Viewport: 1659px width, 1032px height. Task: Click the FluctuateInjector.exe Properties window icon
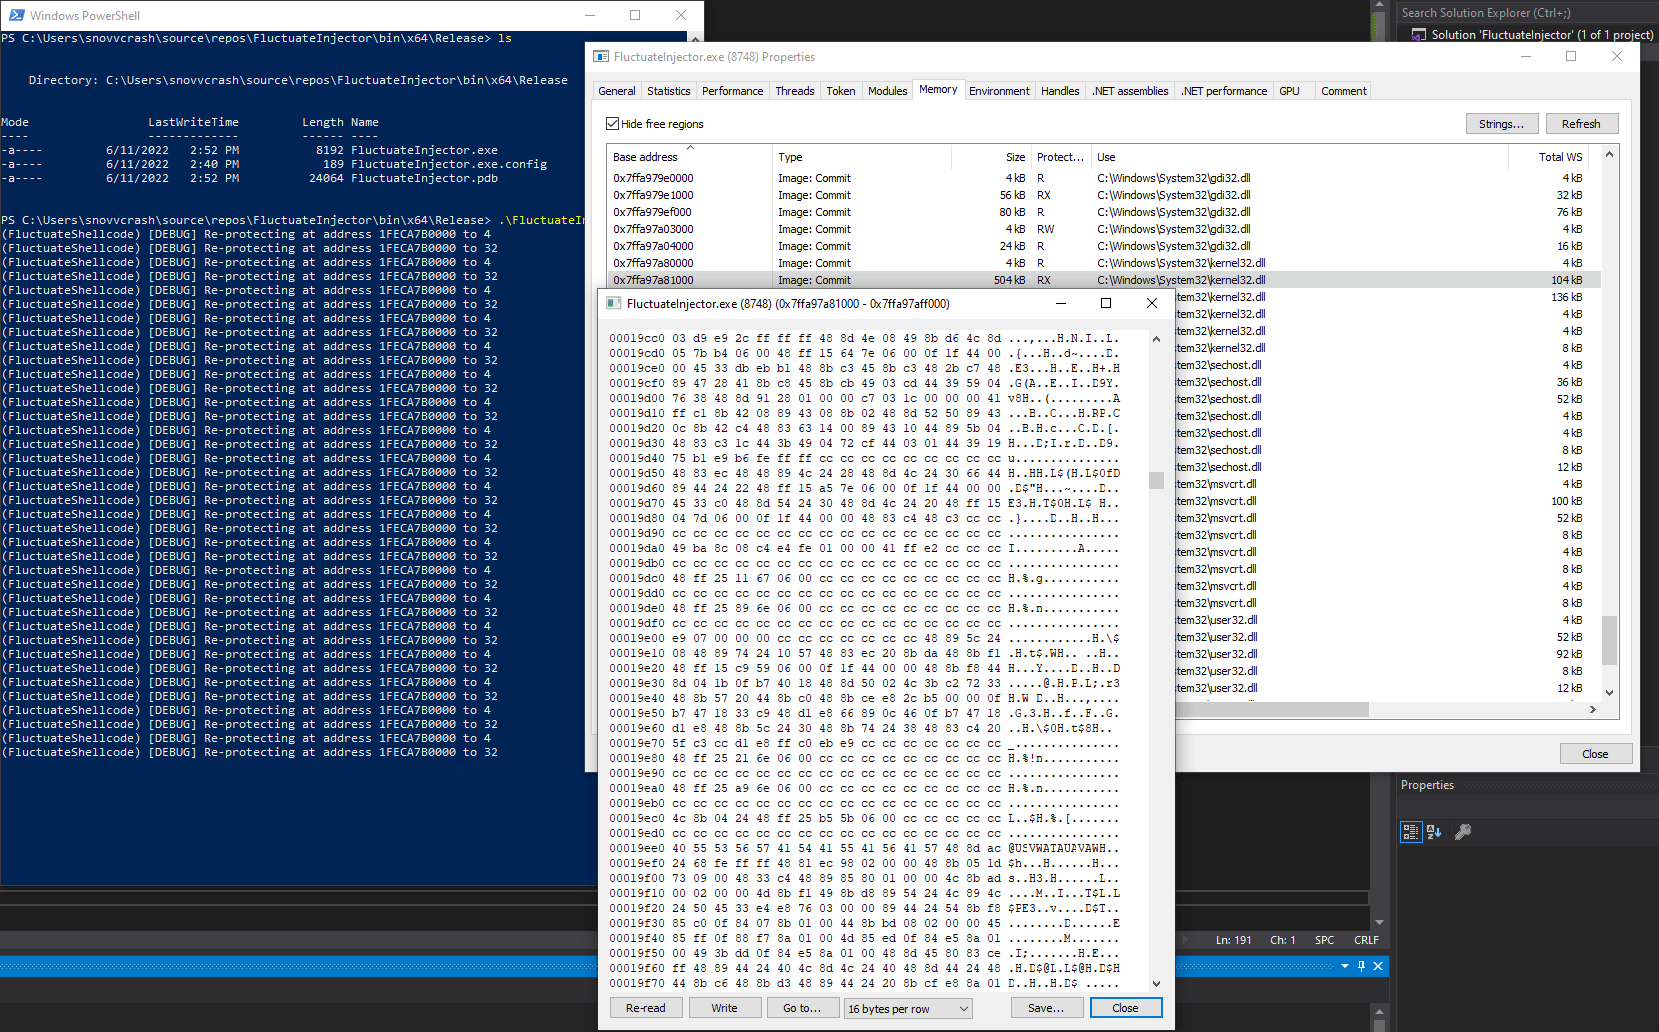click(601, 57)
